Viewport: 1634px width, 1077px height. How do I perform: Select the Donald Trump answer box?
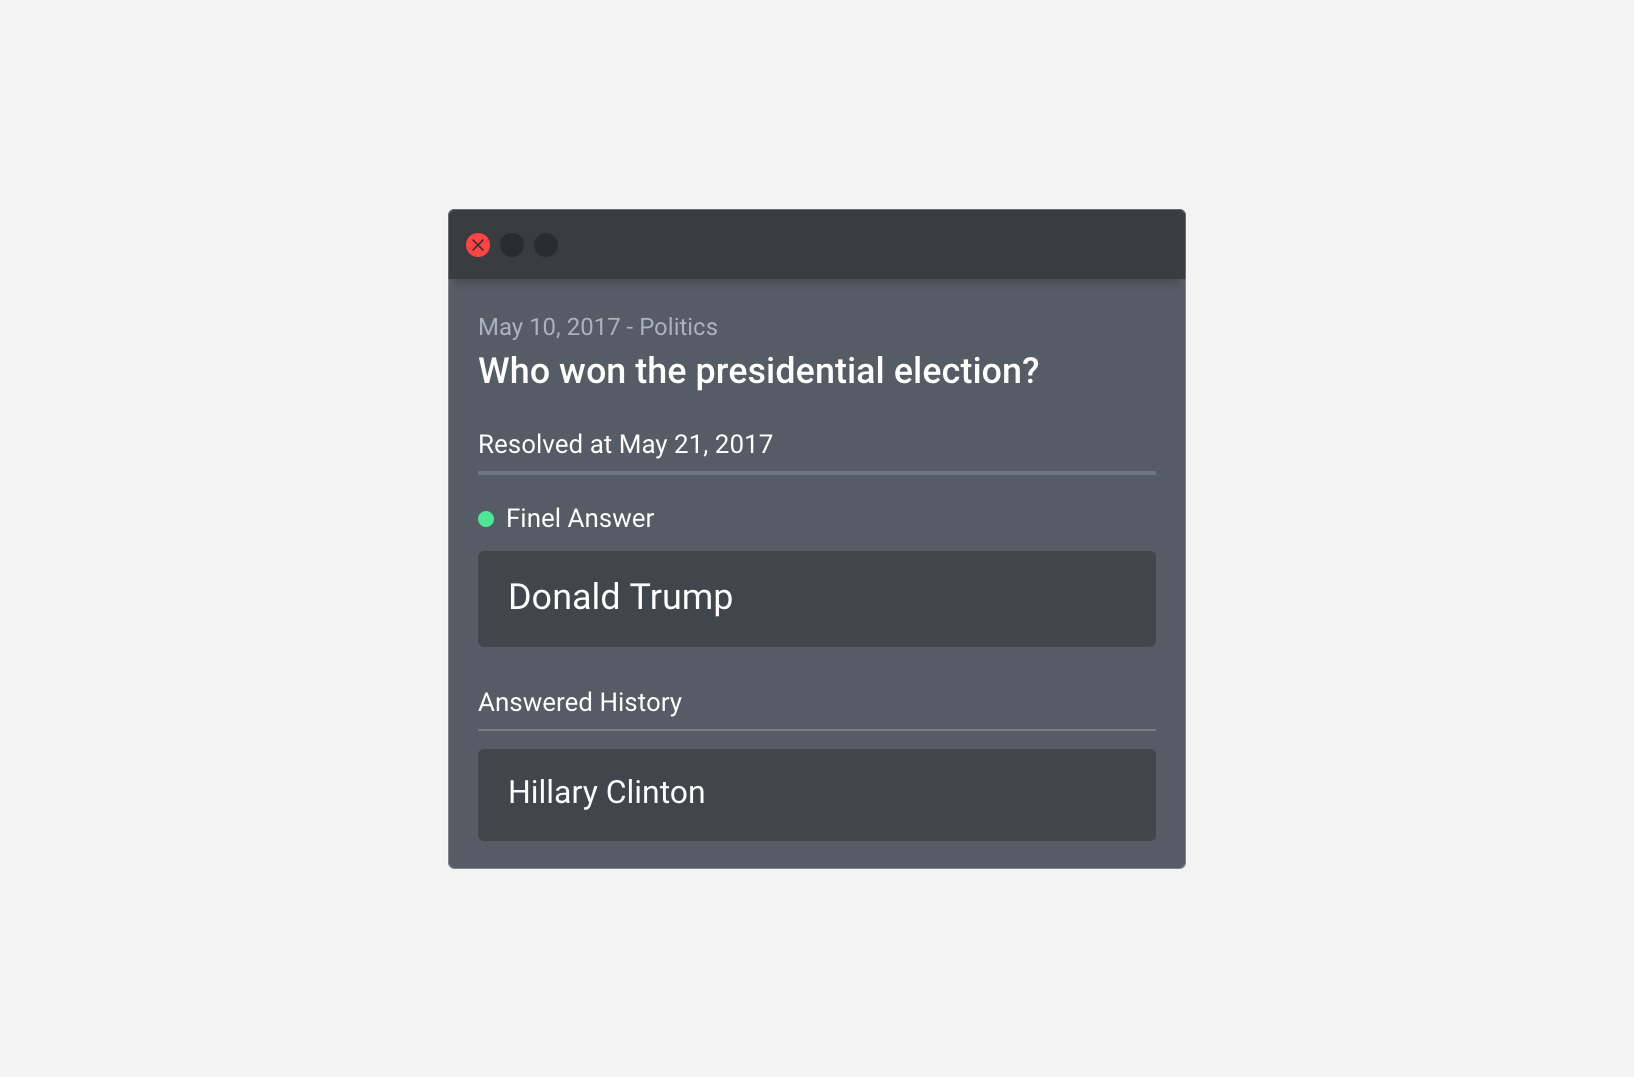tap(620, 598)
